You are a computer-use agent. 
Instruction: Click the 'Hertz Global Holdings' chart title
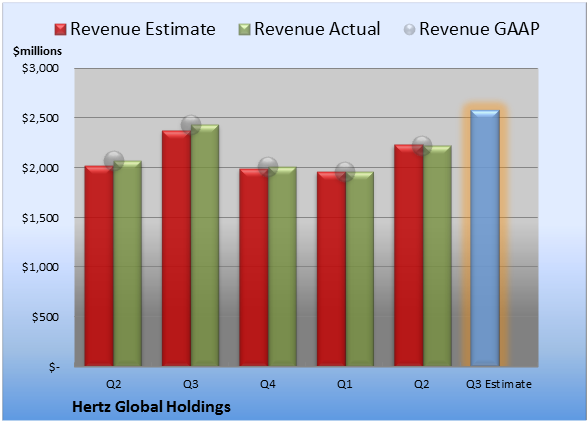pyautogui.click(x=151, y=407)
